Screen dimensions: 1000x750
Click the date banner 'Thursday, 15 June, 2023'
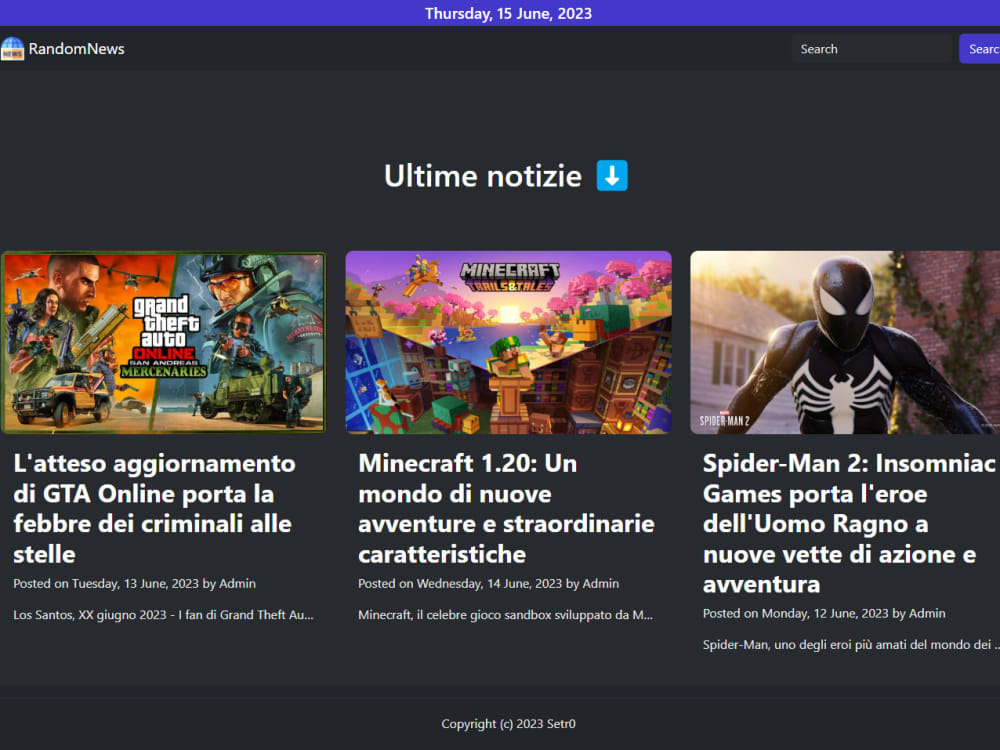(x=508, y=13)
